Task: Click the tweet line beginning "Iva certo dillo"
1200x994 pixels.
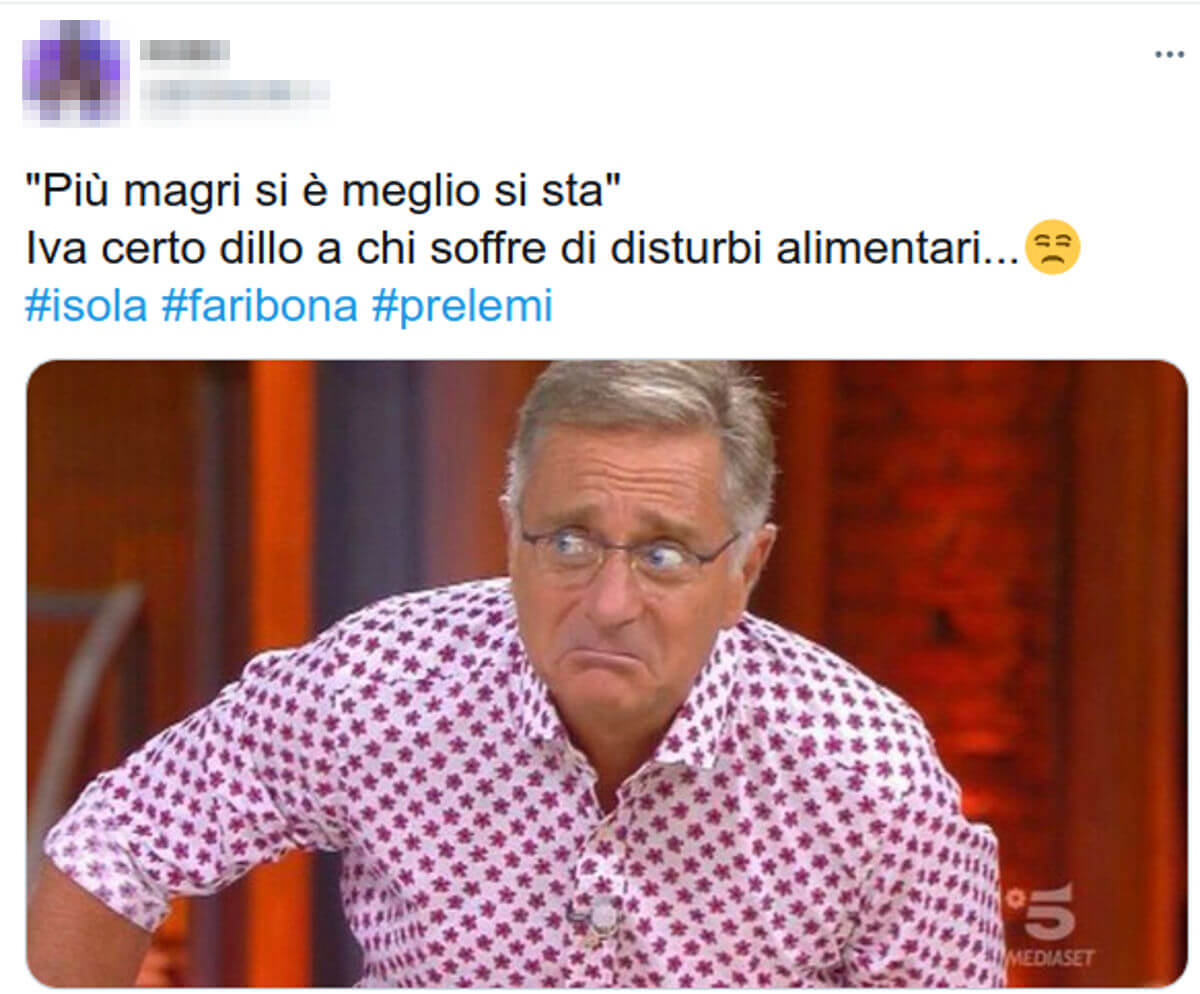Action: tap(525, 249)
